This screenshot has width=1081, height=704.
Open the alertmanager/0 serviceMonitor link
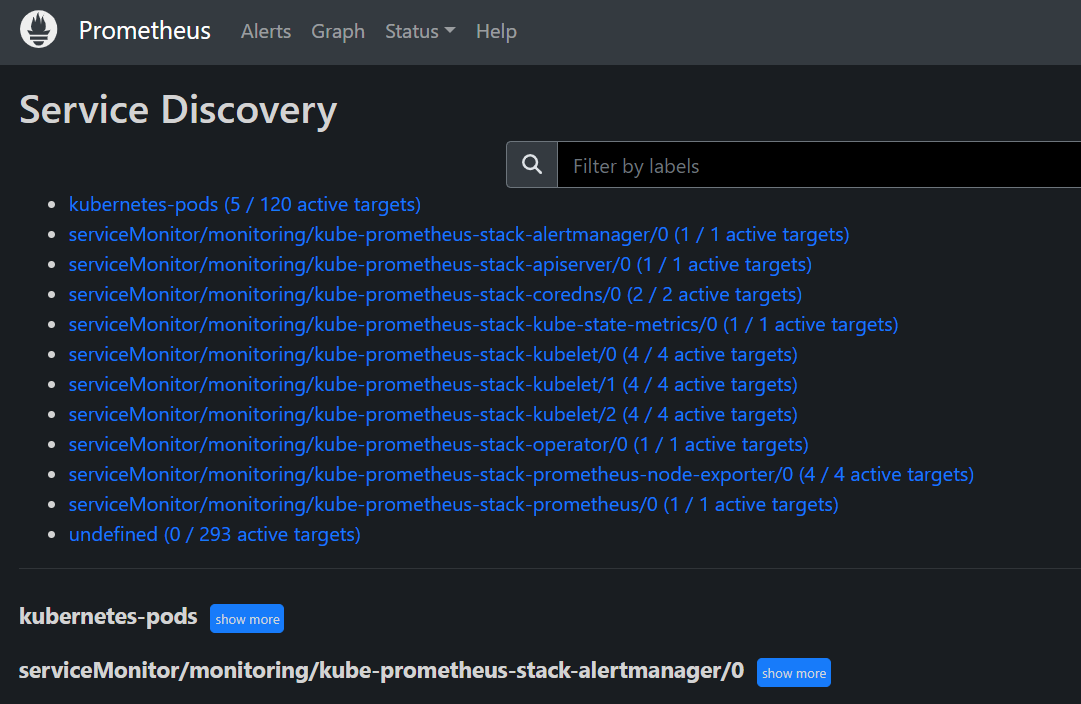coord(459,234)
